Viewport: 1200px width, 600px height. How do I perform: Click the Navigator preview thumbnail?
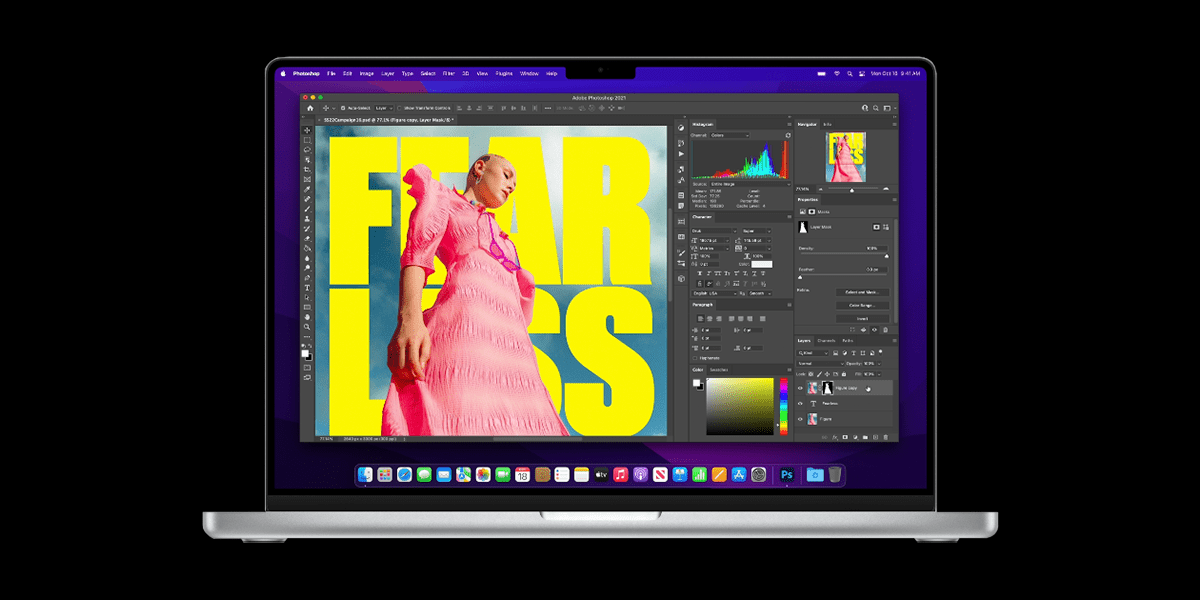(x=845, y=157)
